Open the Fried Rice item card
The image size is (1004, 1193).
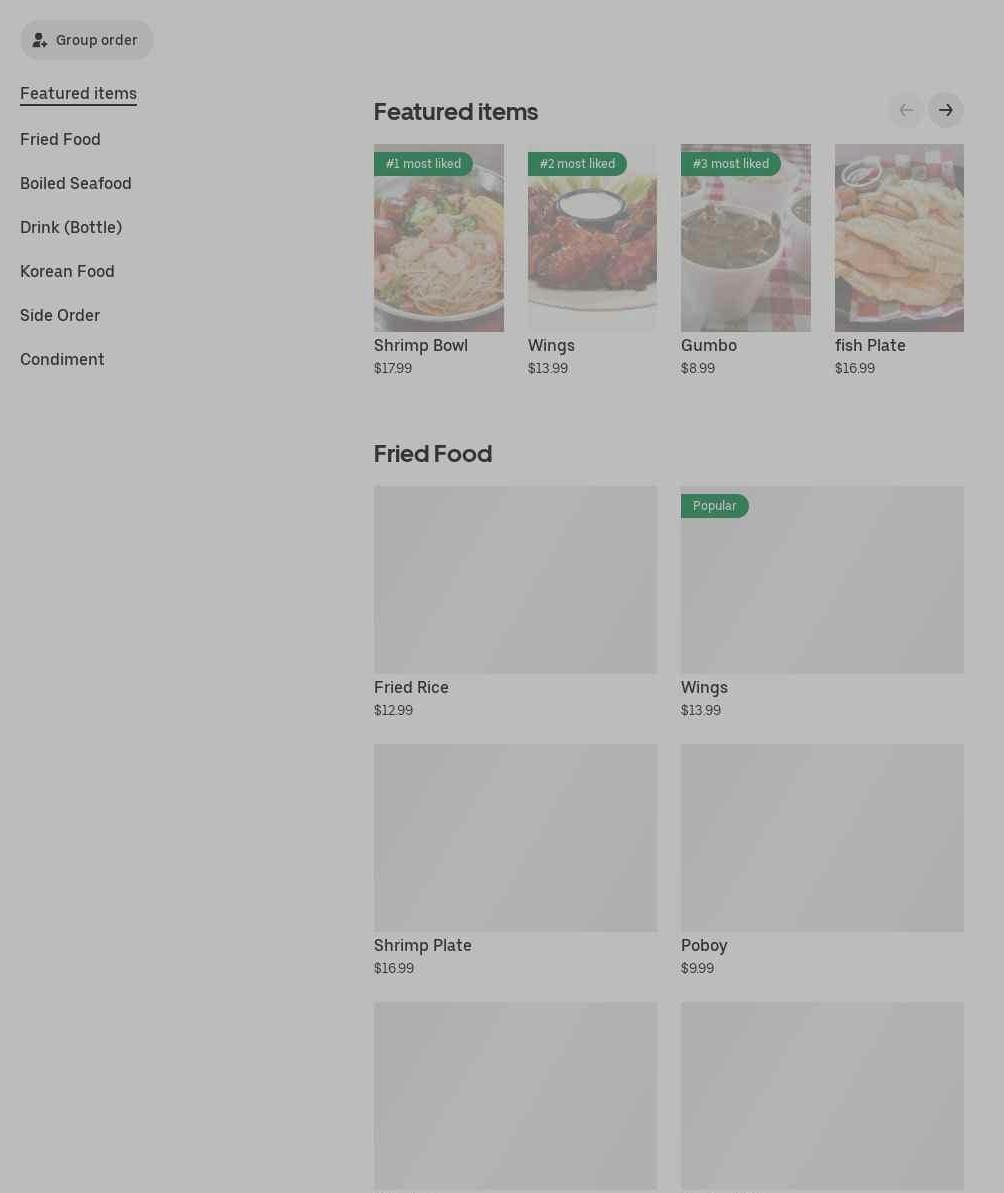point(516,602)
